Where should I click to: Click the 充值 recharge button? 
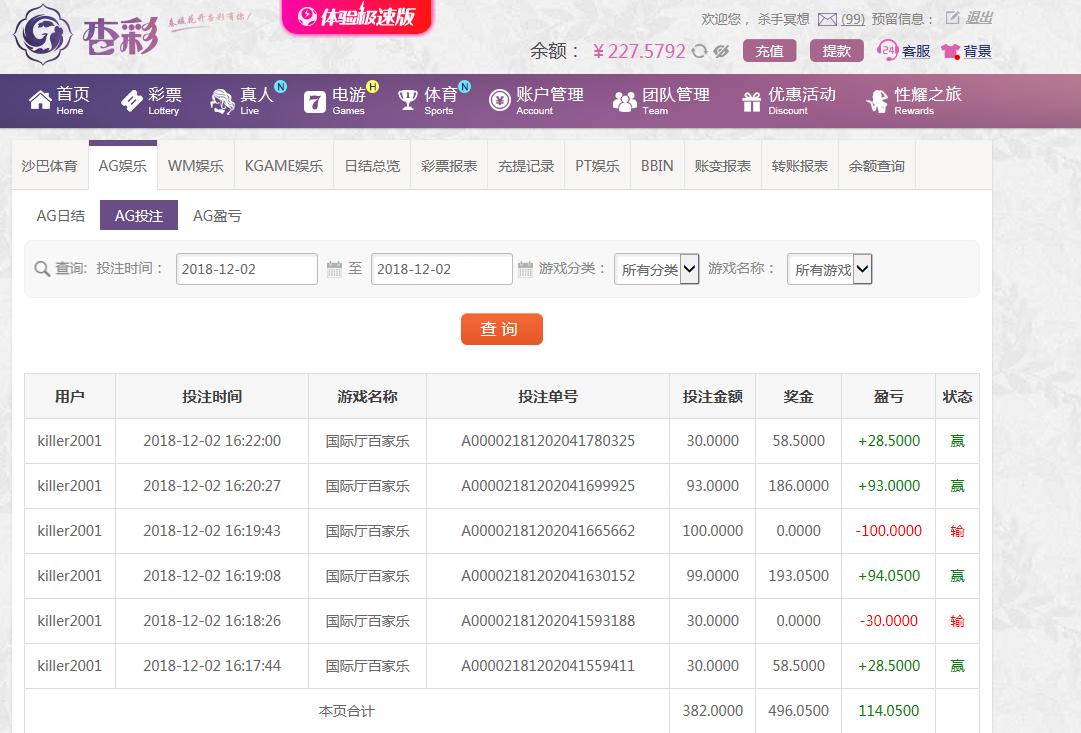pyautogui.click(x=769, y=51)
